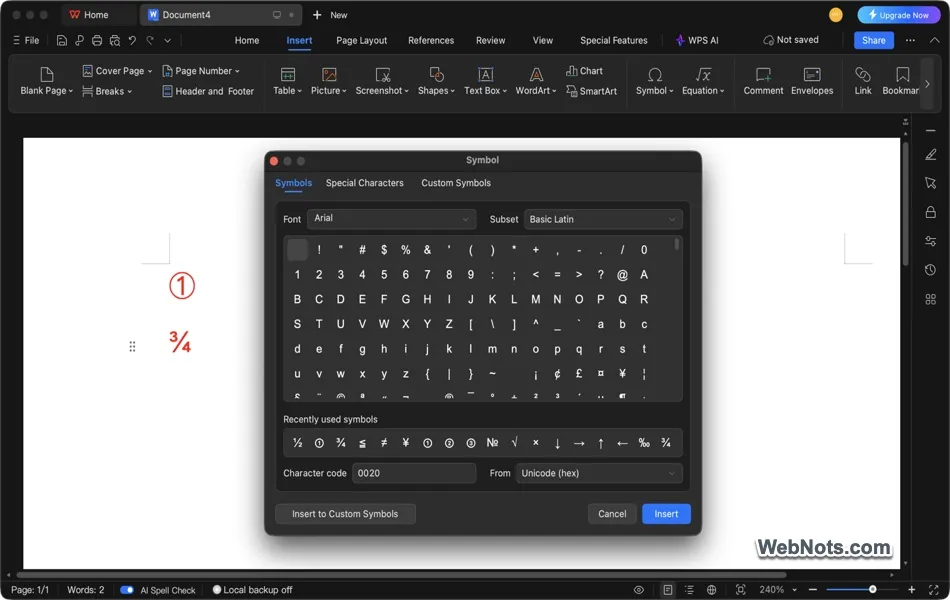This screenshot has height=600, width=950.
Task: Click the Chart icon in ribbon
Action: 584,71
